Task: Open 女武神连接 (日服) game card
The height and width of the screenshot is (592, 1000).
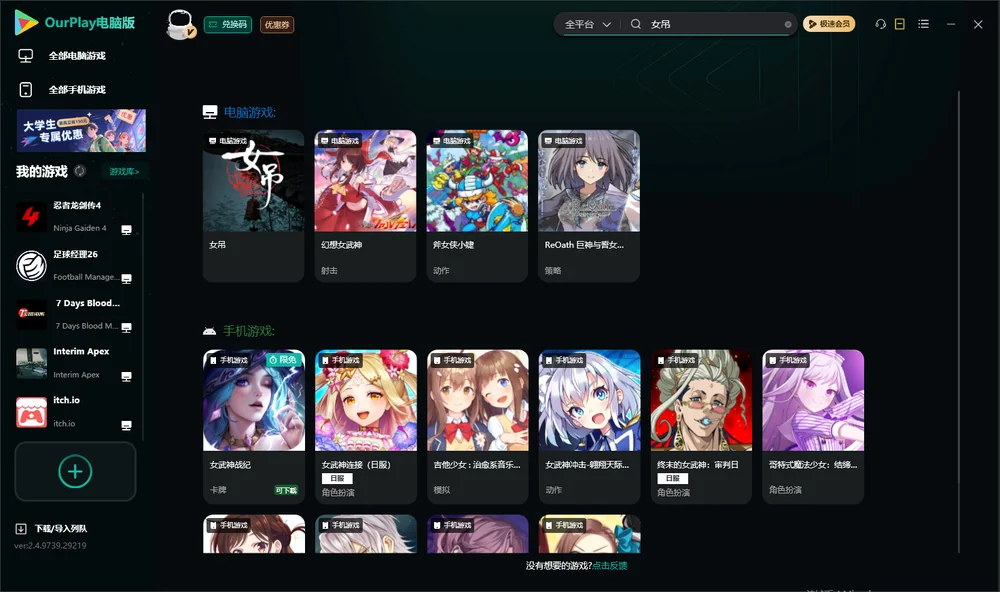Action: coord(365,426)
